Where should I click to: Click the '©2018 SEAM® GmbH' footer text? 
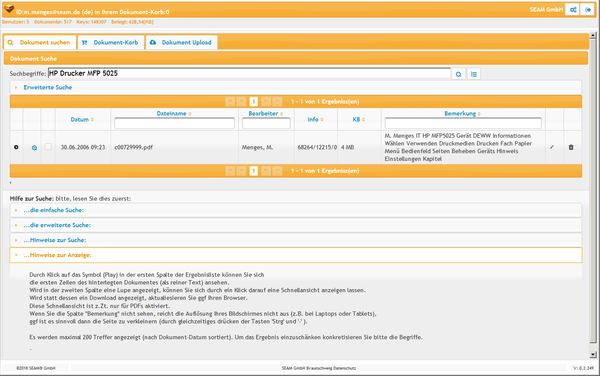(x=36, y=368)
